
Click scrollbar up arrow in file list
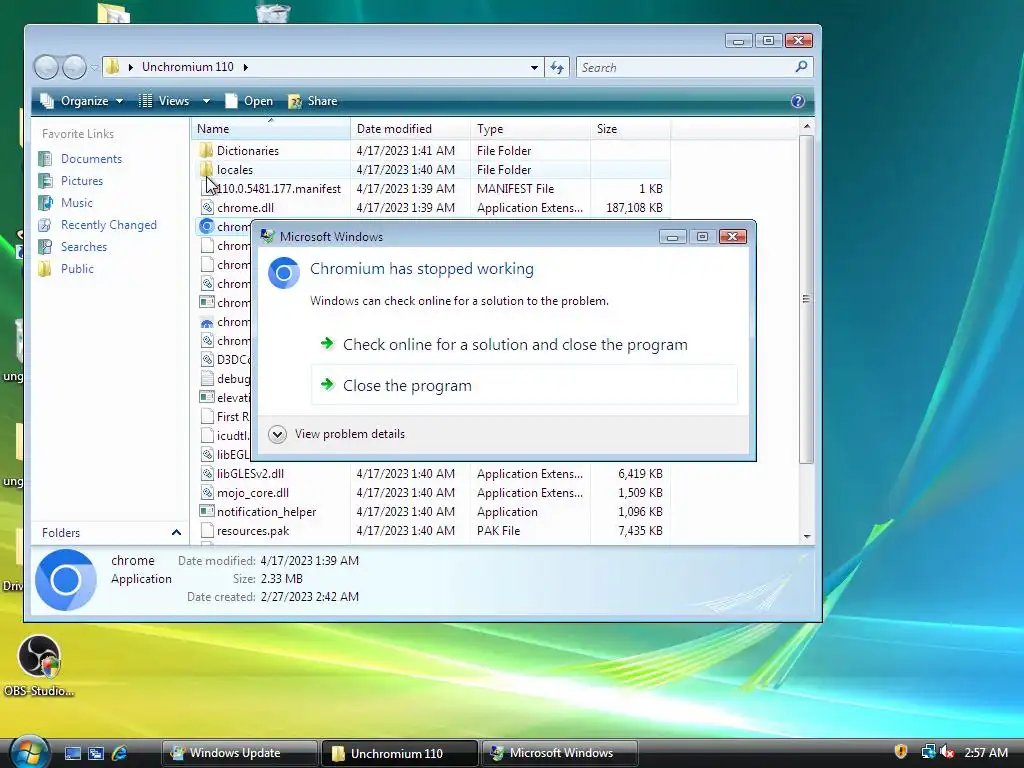point(807,127)
